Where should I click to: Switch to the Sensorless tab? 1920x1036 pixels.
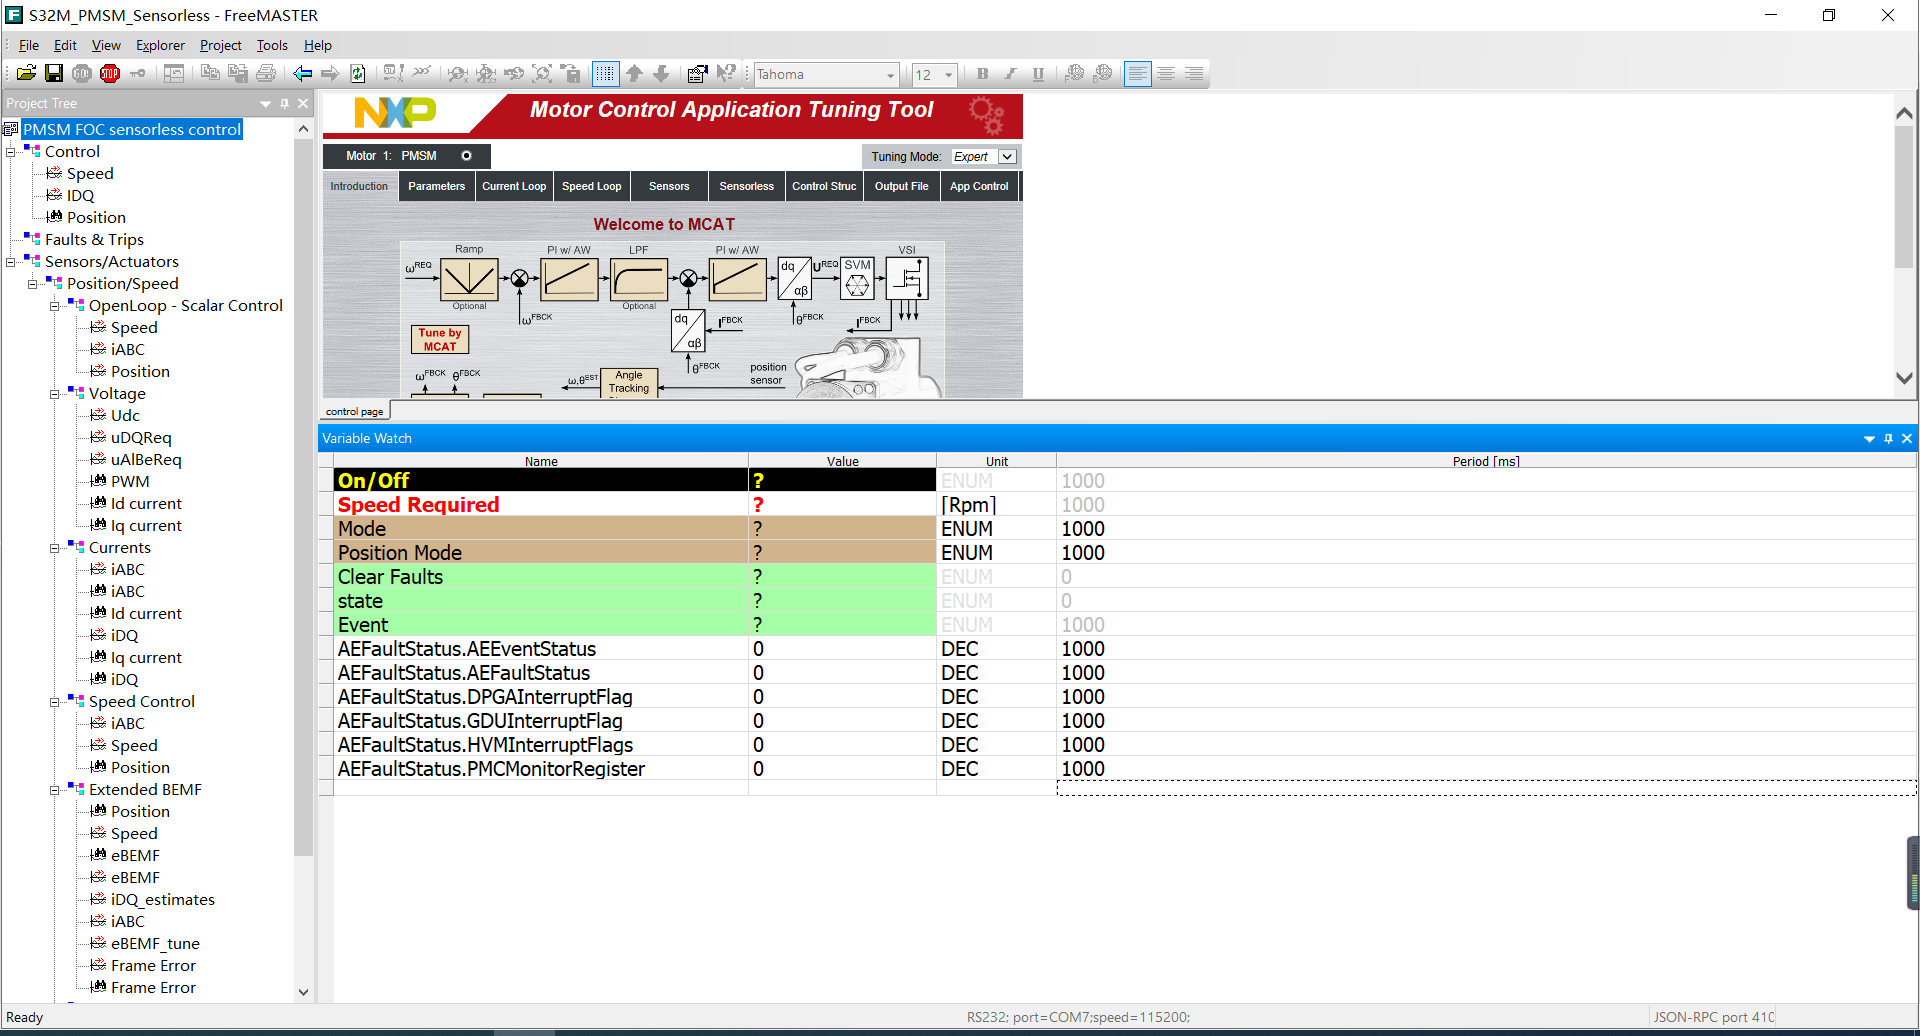[x=746, y=186]
